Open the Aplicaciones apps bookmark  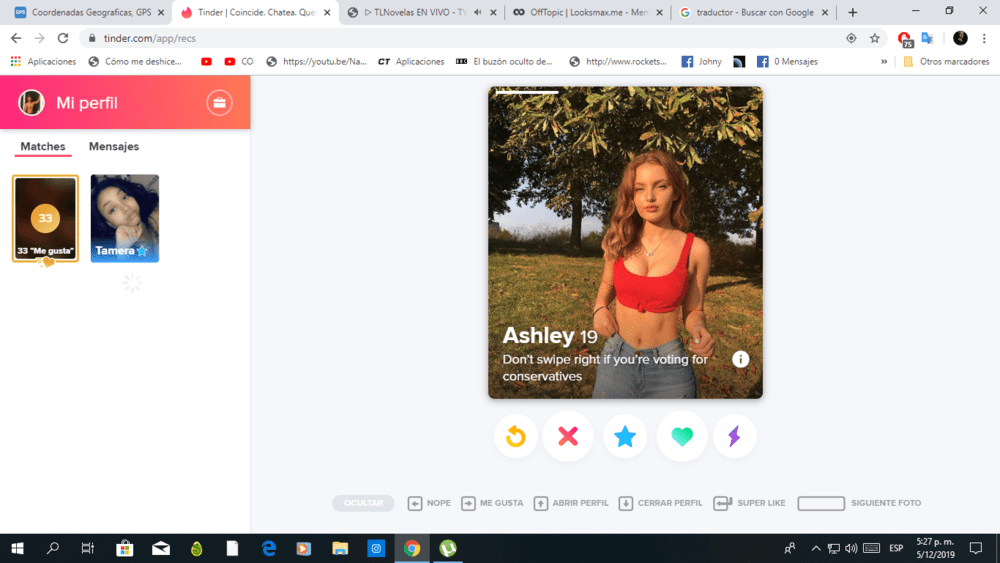43,61
